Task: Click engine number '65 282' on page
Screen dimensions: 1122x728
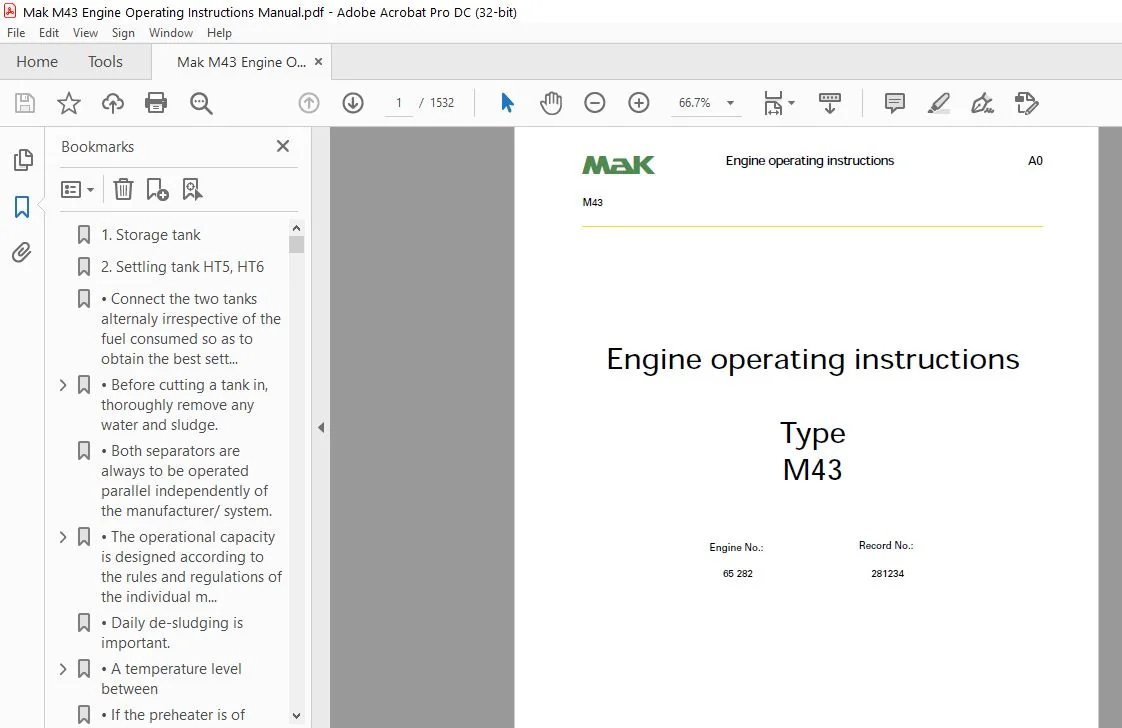Action: [x=738, y=573]
